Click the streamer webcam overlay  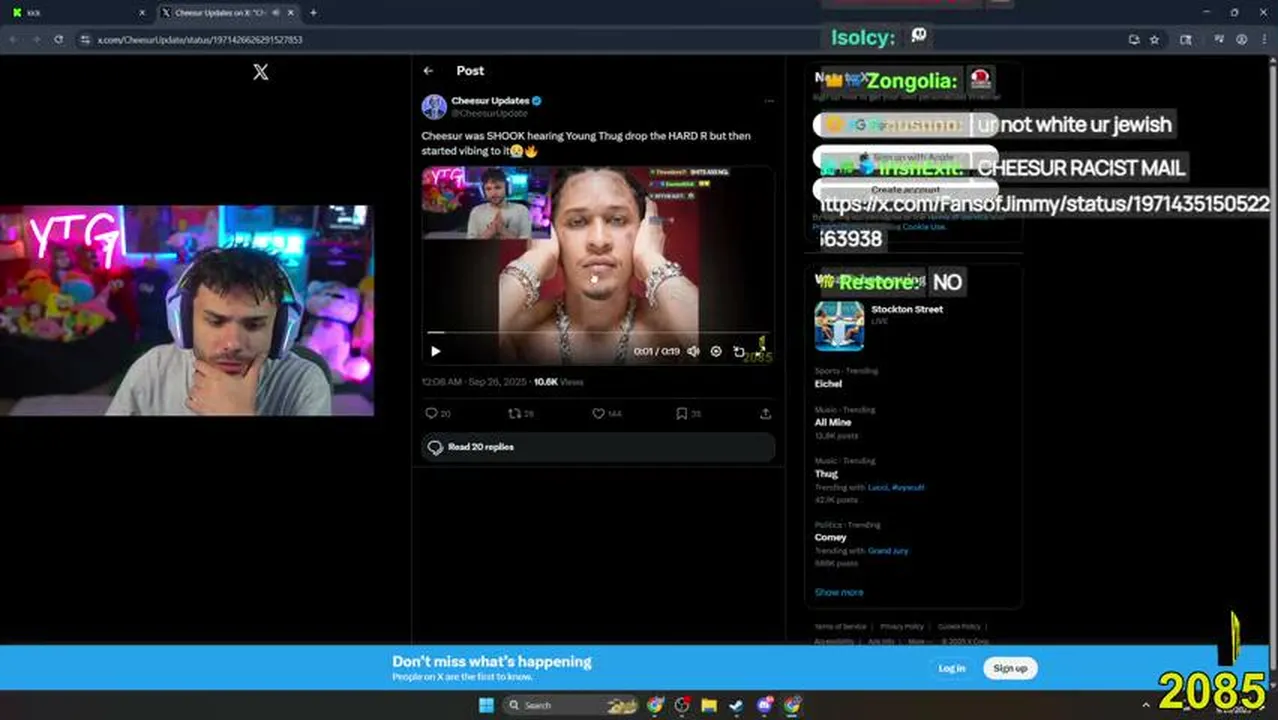(187, 311)
